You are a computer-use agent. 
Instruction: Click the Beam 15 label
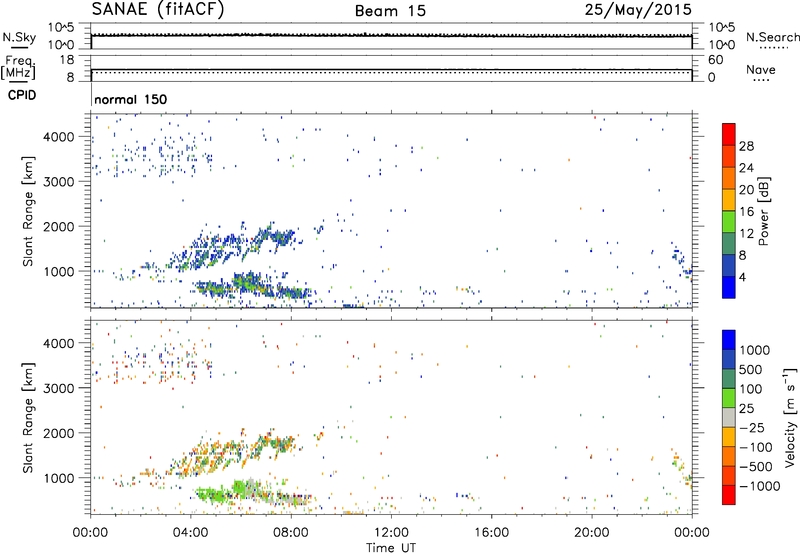[390, 11]
